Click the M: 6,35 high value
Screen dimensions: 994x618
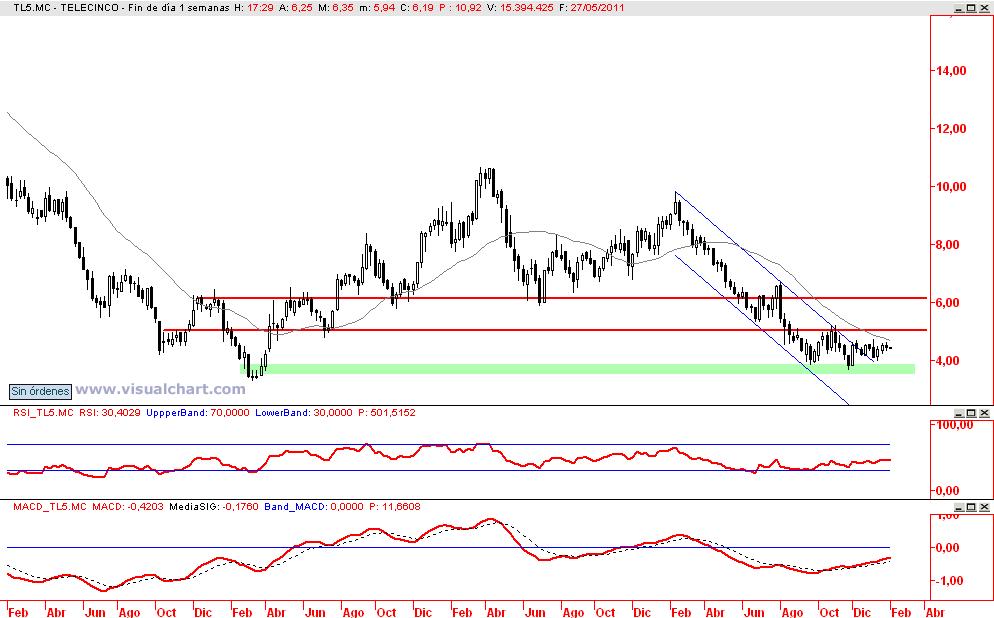(x=337, y=8)
